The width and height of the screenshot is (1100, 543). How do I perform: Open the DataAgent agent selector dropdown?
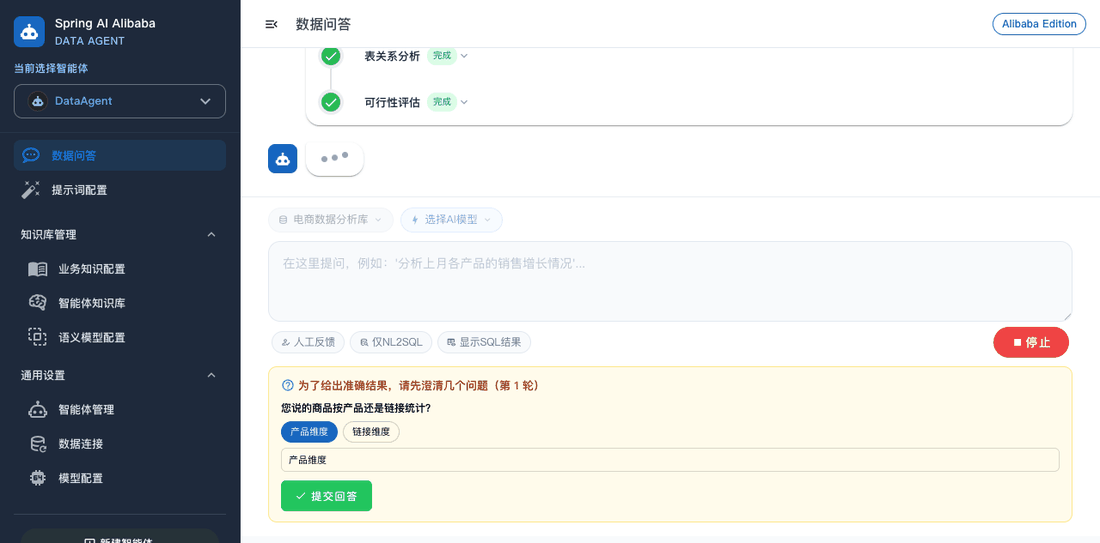point(120,101)
